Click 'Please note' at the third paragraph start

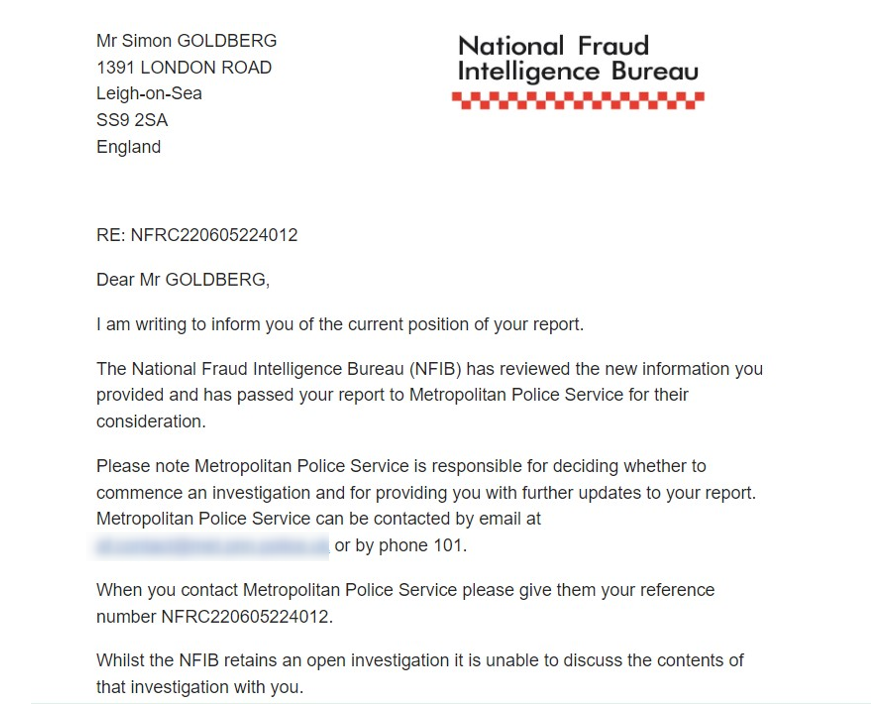pyautogui.click(x=142, y=466)
